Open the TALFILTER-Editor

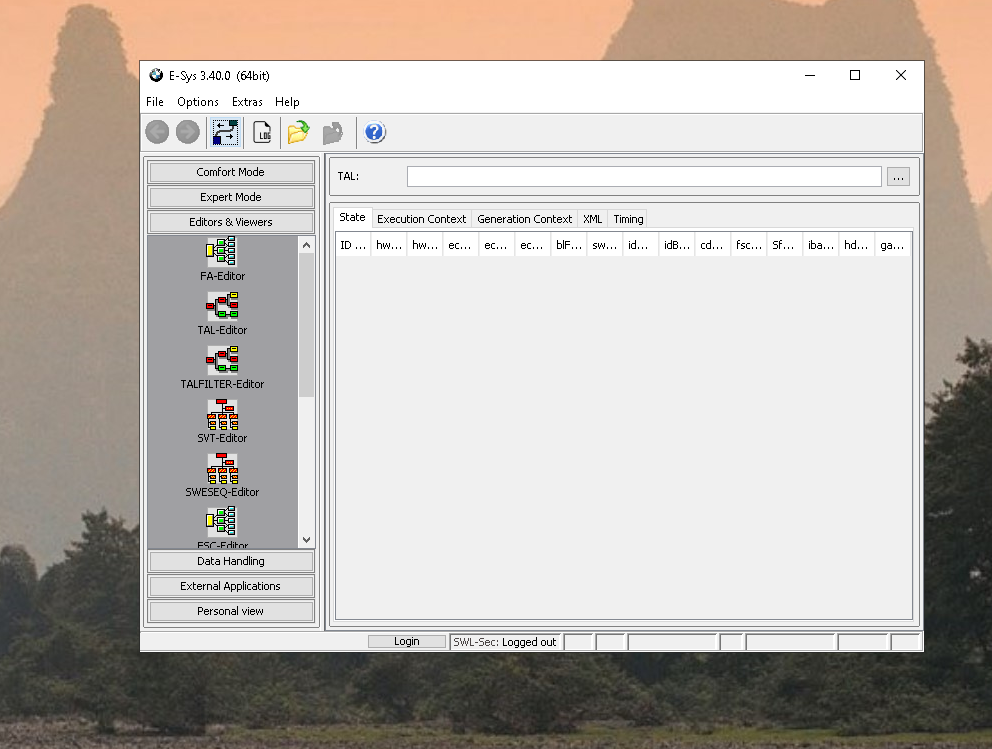click(x=222, y=368)
